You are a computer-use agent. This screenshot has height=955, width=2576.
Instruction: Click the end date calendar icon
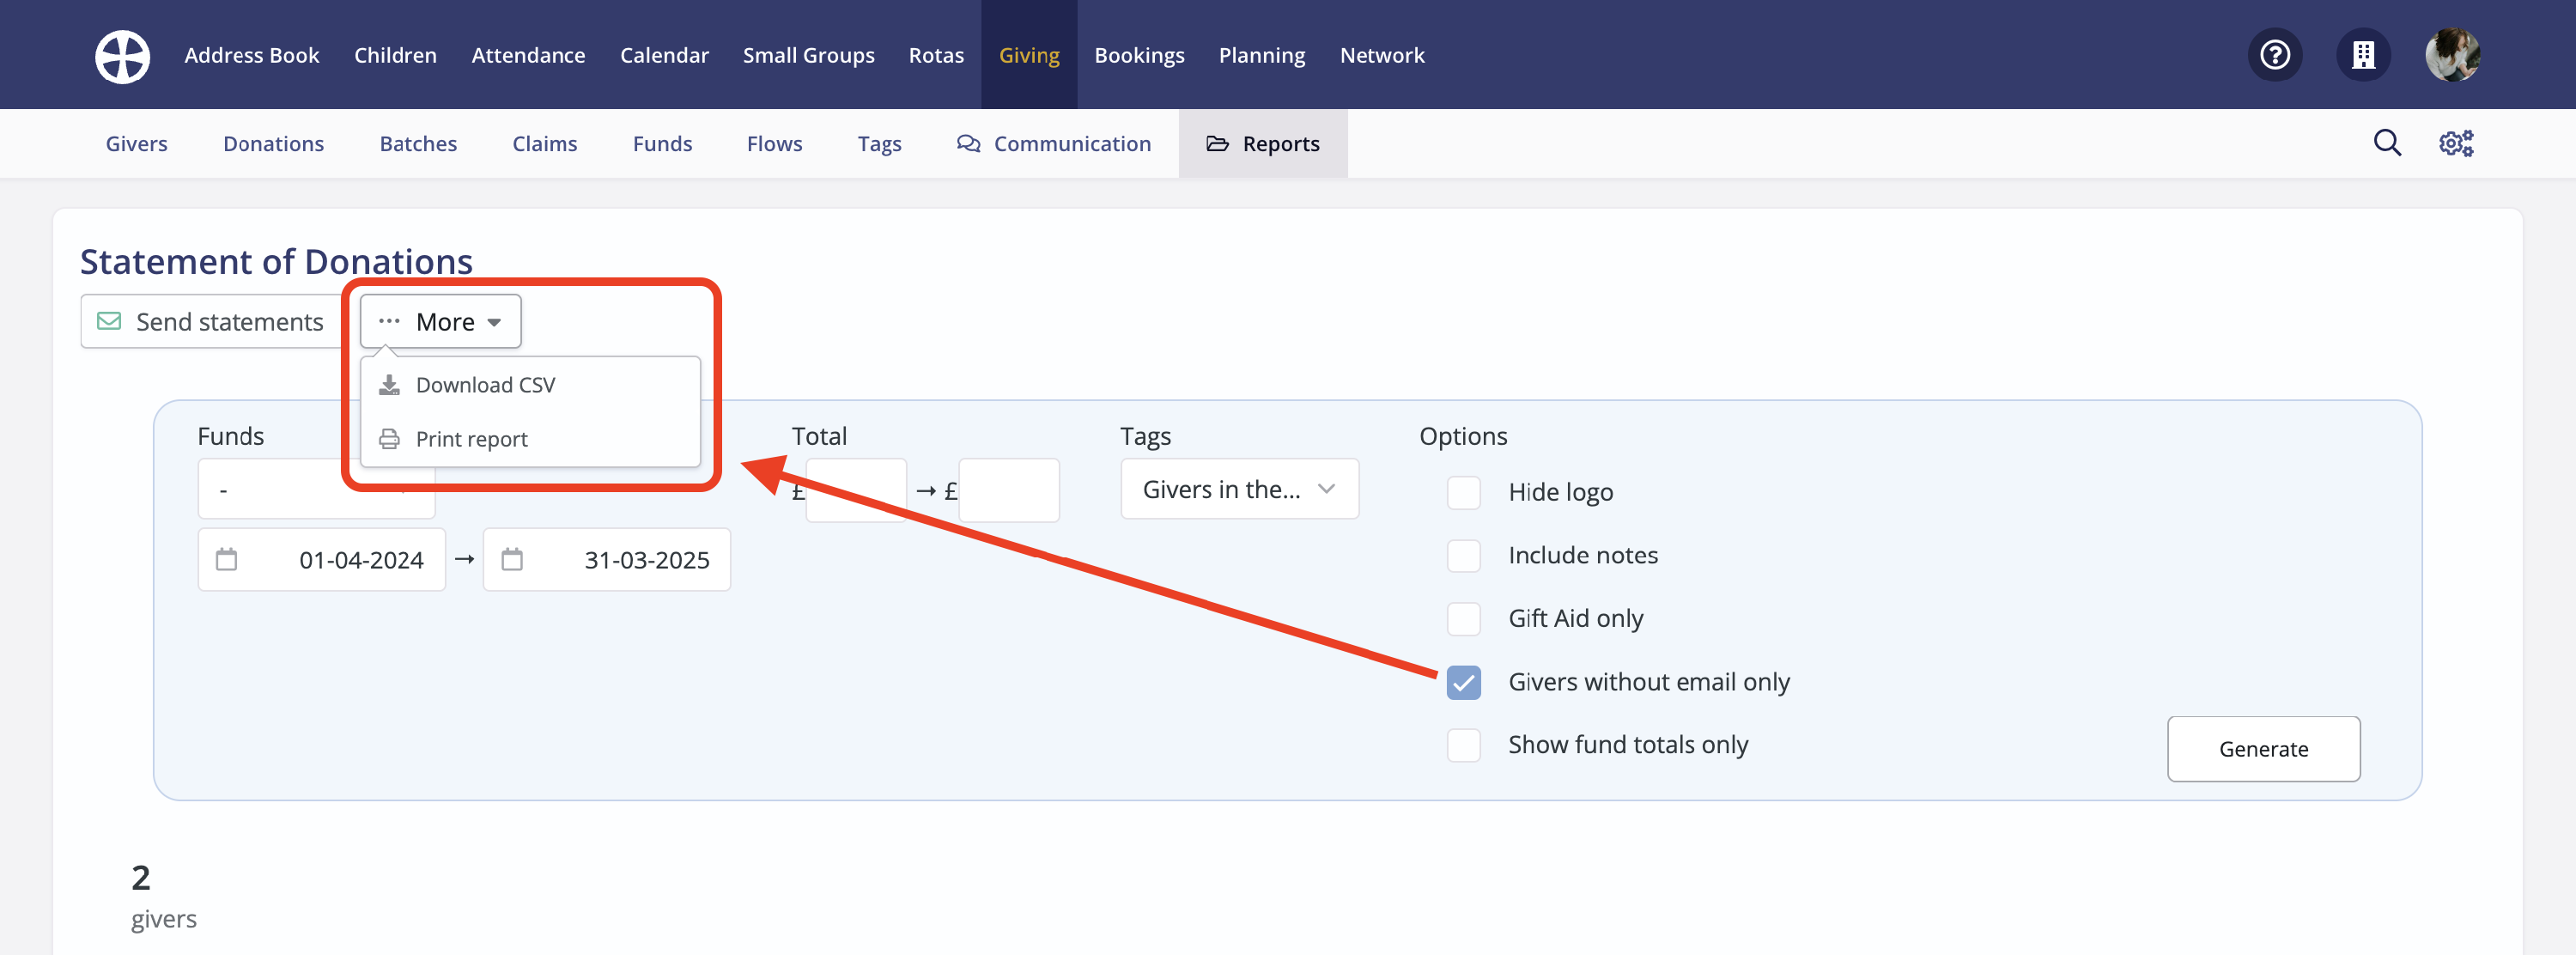pos(512,559)
